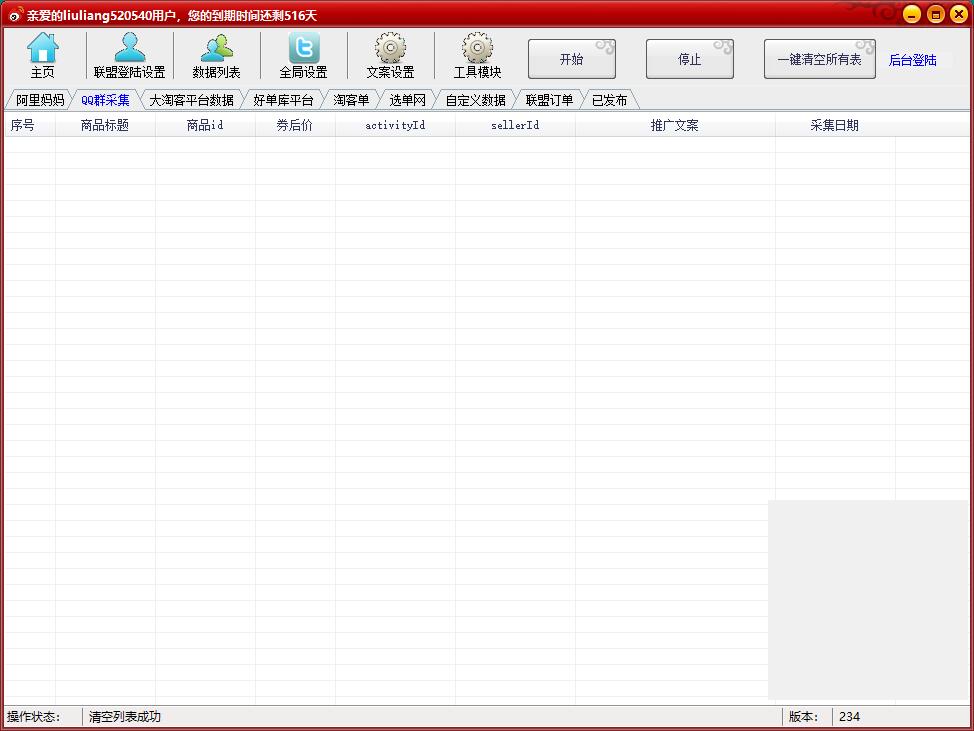Open the 后台登陆 link

(912, 60)
